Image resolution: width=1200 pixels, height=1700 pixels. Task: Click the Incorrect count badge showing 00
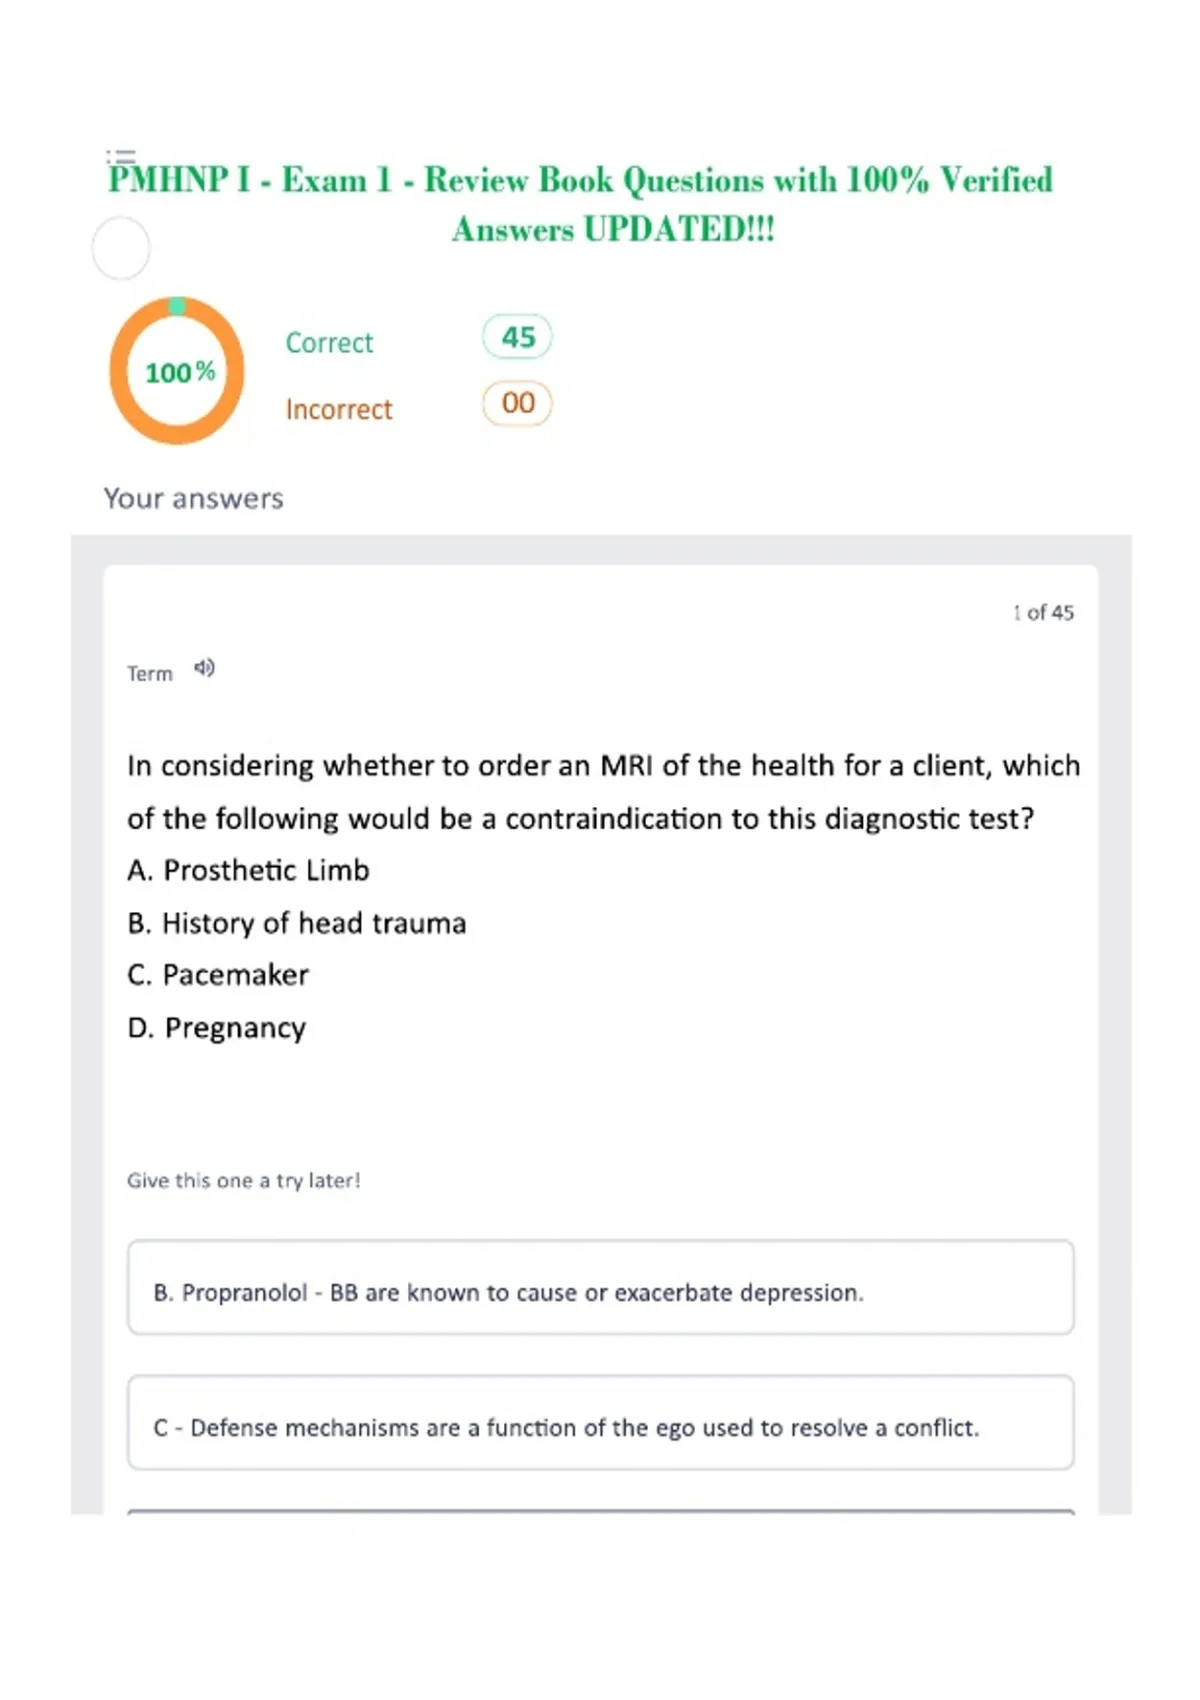pyautogui.click(x=517, y=403)
